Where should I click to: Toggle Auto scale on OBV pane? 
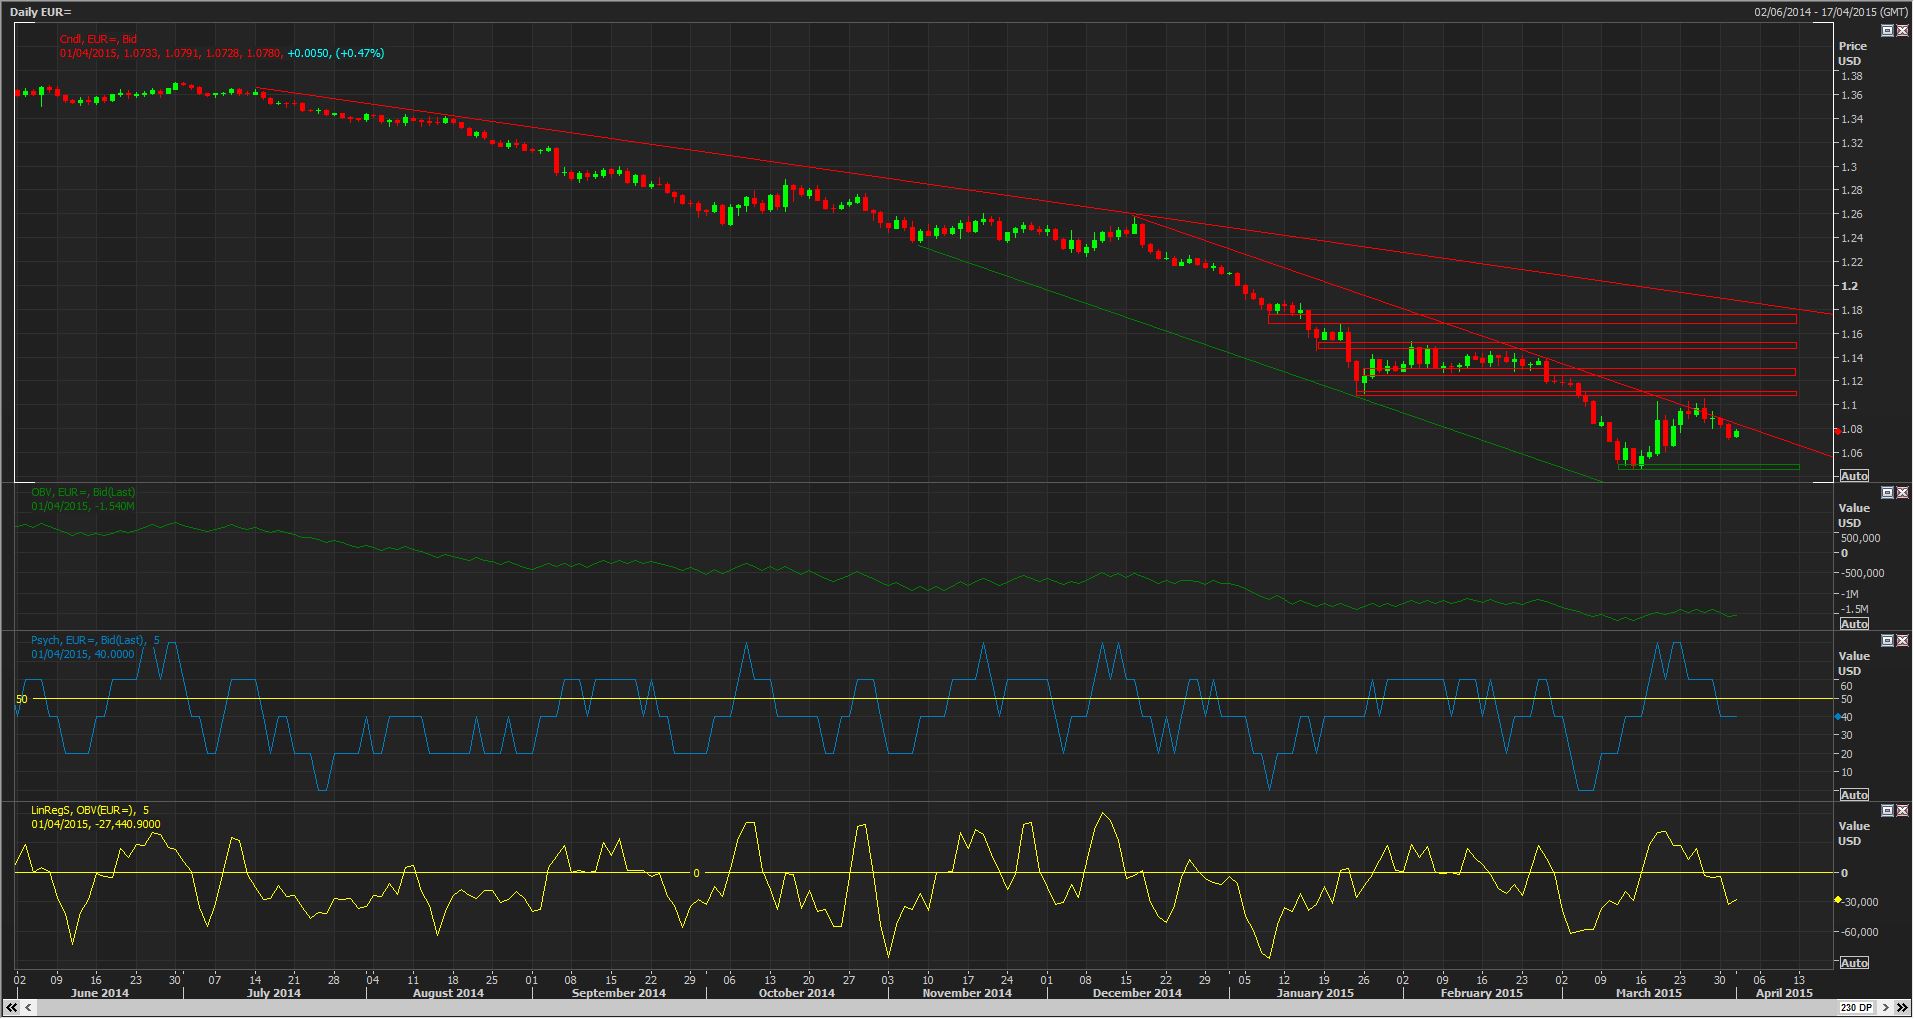(x=1854, y=624)
